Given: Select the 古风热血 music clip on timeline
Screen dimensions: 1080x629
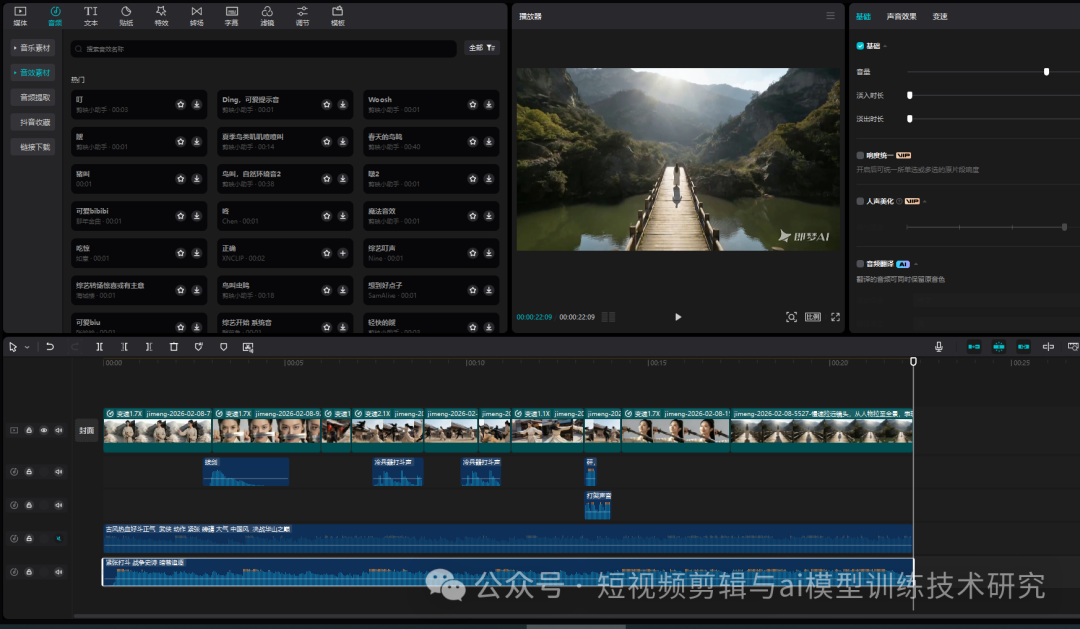Looking at the screenshot, I should 508,539.
